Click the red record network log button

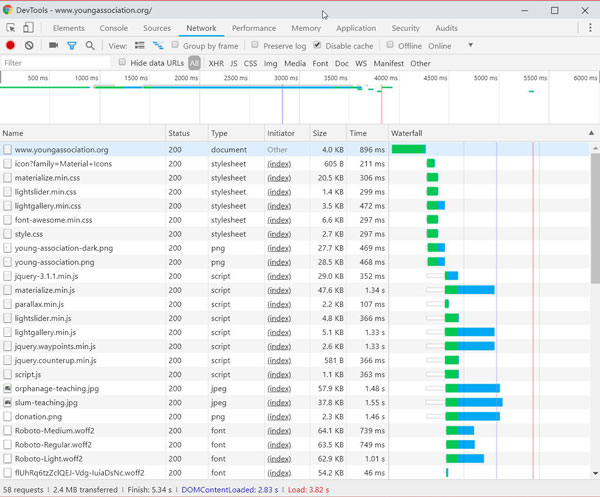click(10, 46)
